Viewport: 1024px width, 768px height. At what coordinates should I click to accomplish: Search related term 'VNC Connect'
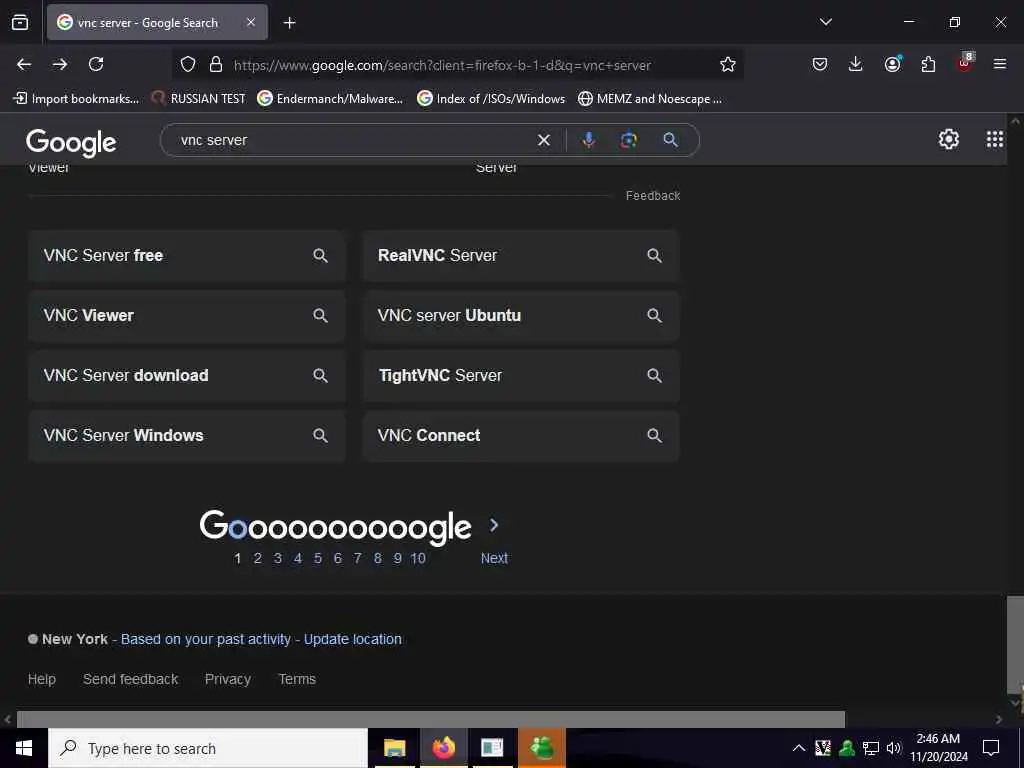tap(521, 436)
